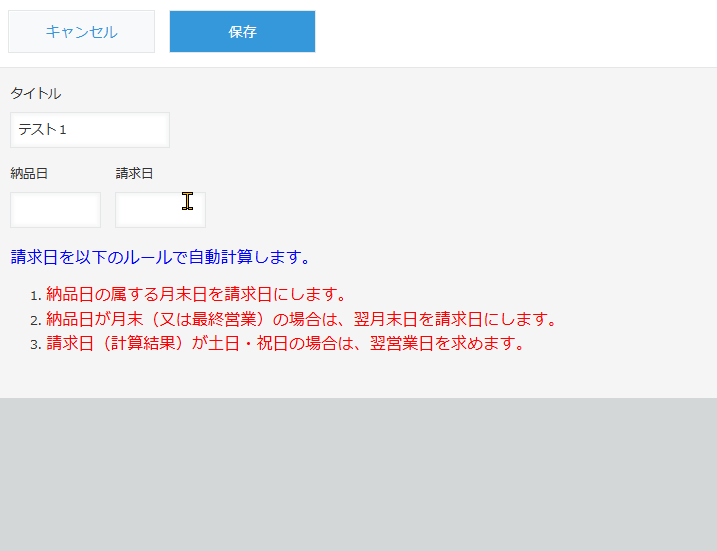Click rule text about 翌月末日を請求日
Image resolution: width=717 pixels, height=551 pixels.
tap(300, 319)
